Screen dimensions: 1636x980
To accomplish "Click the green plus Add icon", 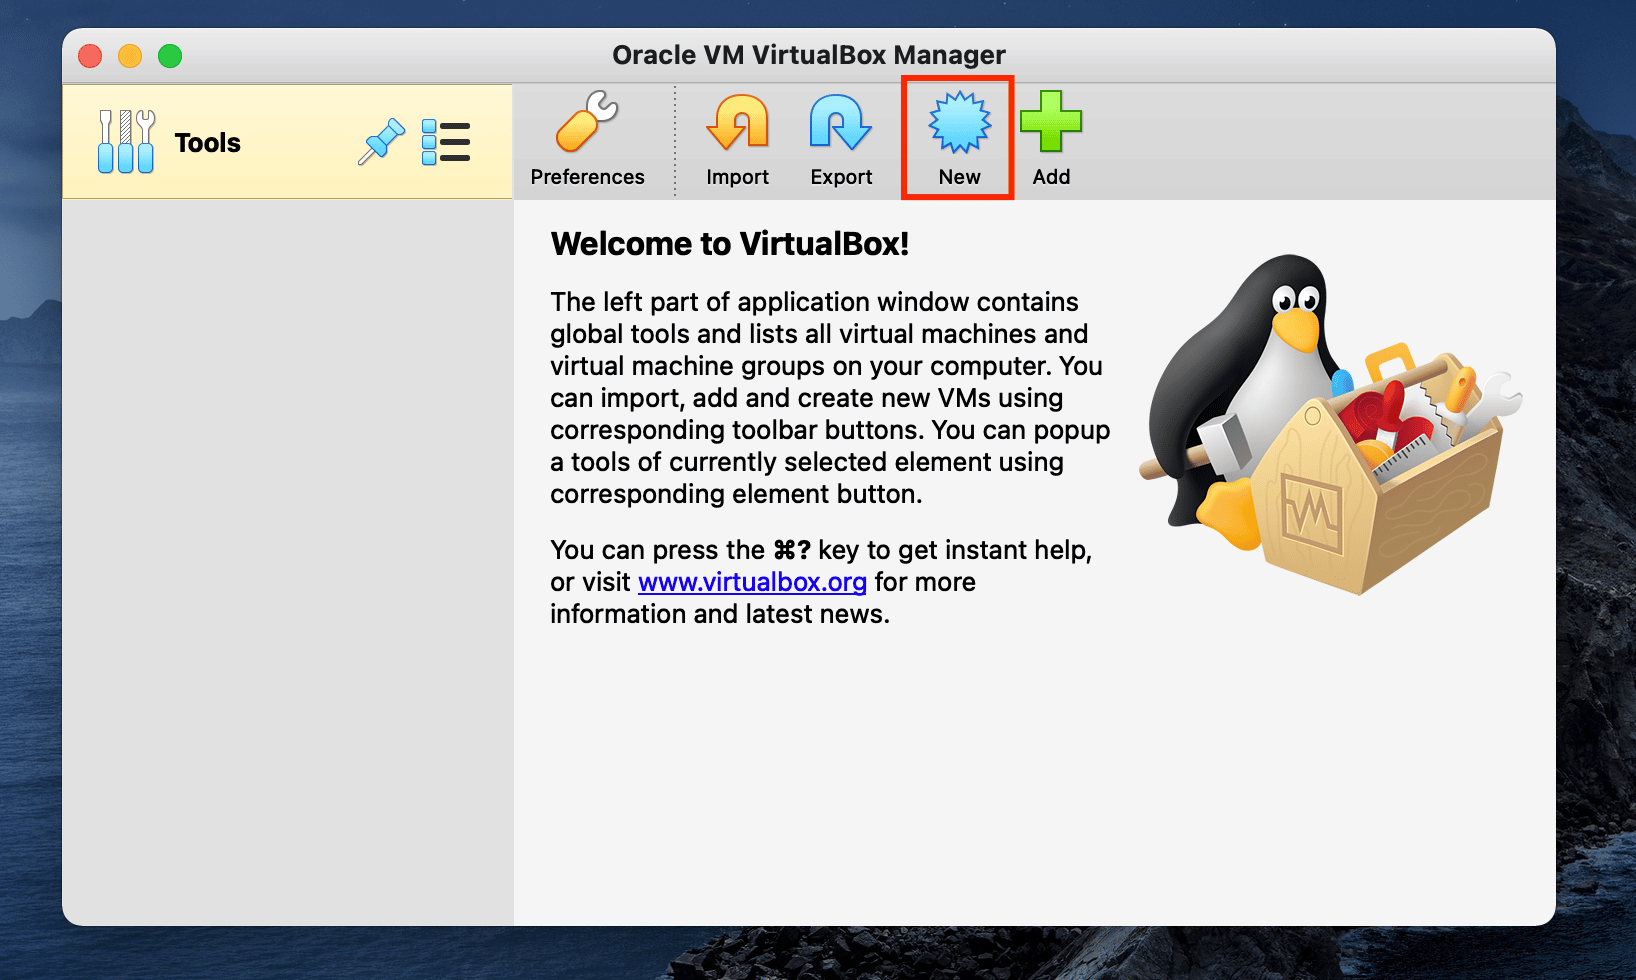I will click(x=1051, y=124).
